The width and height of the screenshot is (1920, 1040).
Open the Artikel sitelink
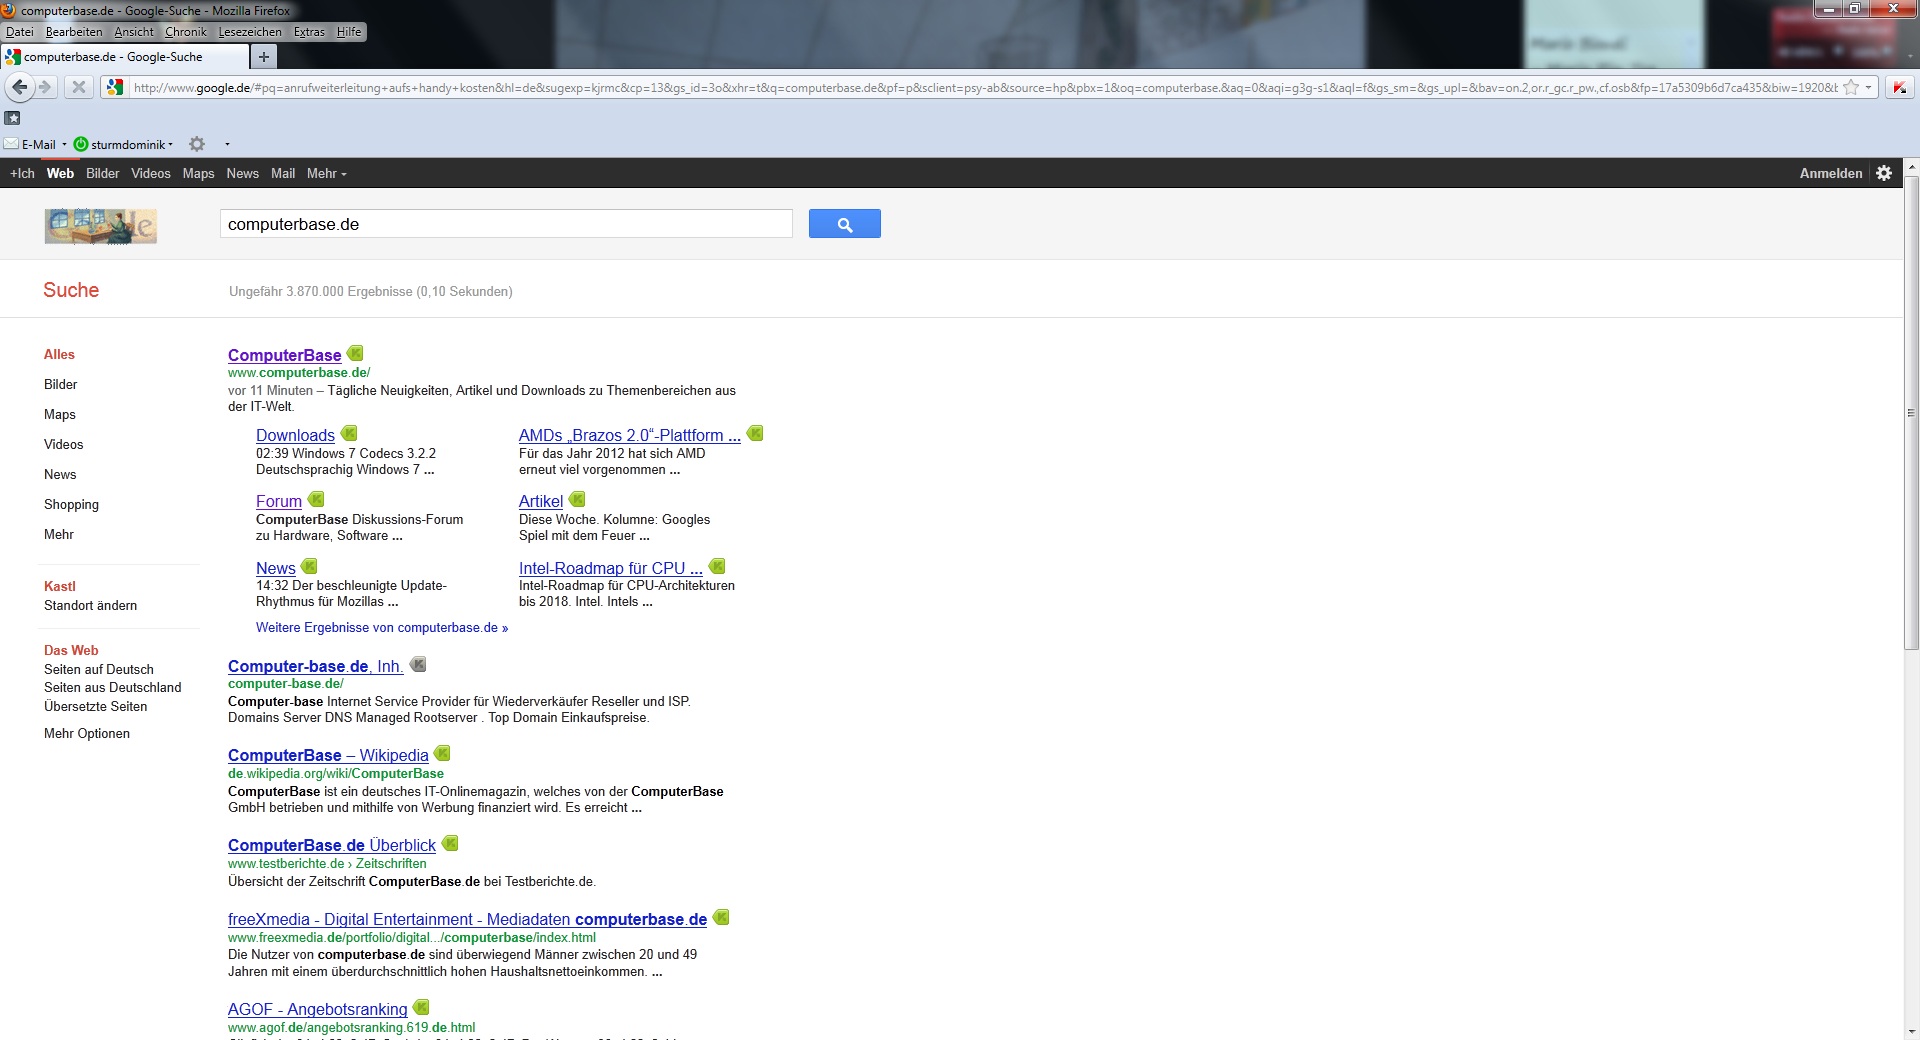(541, 501)
